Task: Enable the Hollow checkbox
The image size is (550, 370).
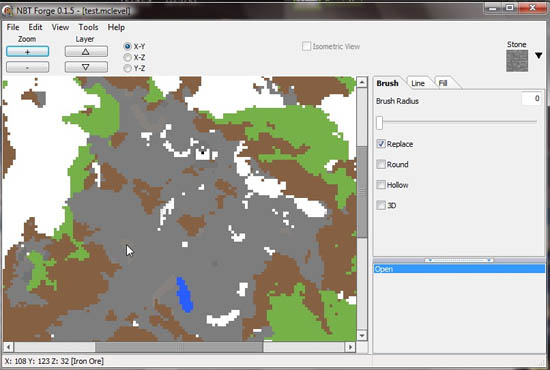Action: [x=381, y=185]
